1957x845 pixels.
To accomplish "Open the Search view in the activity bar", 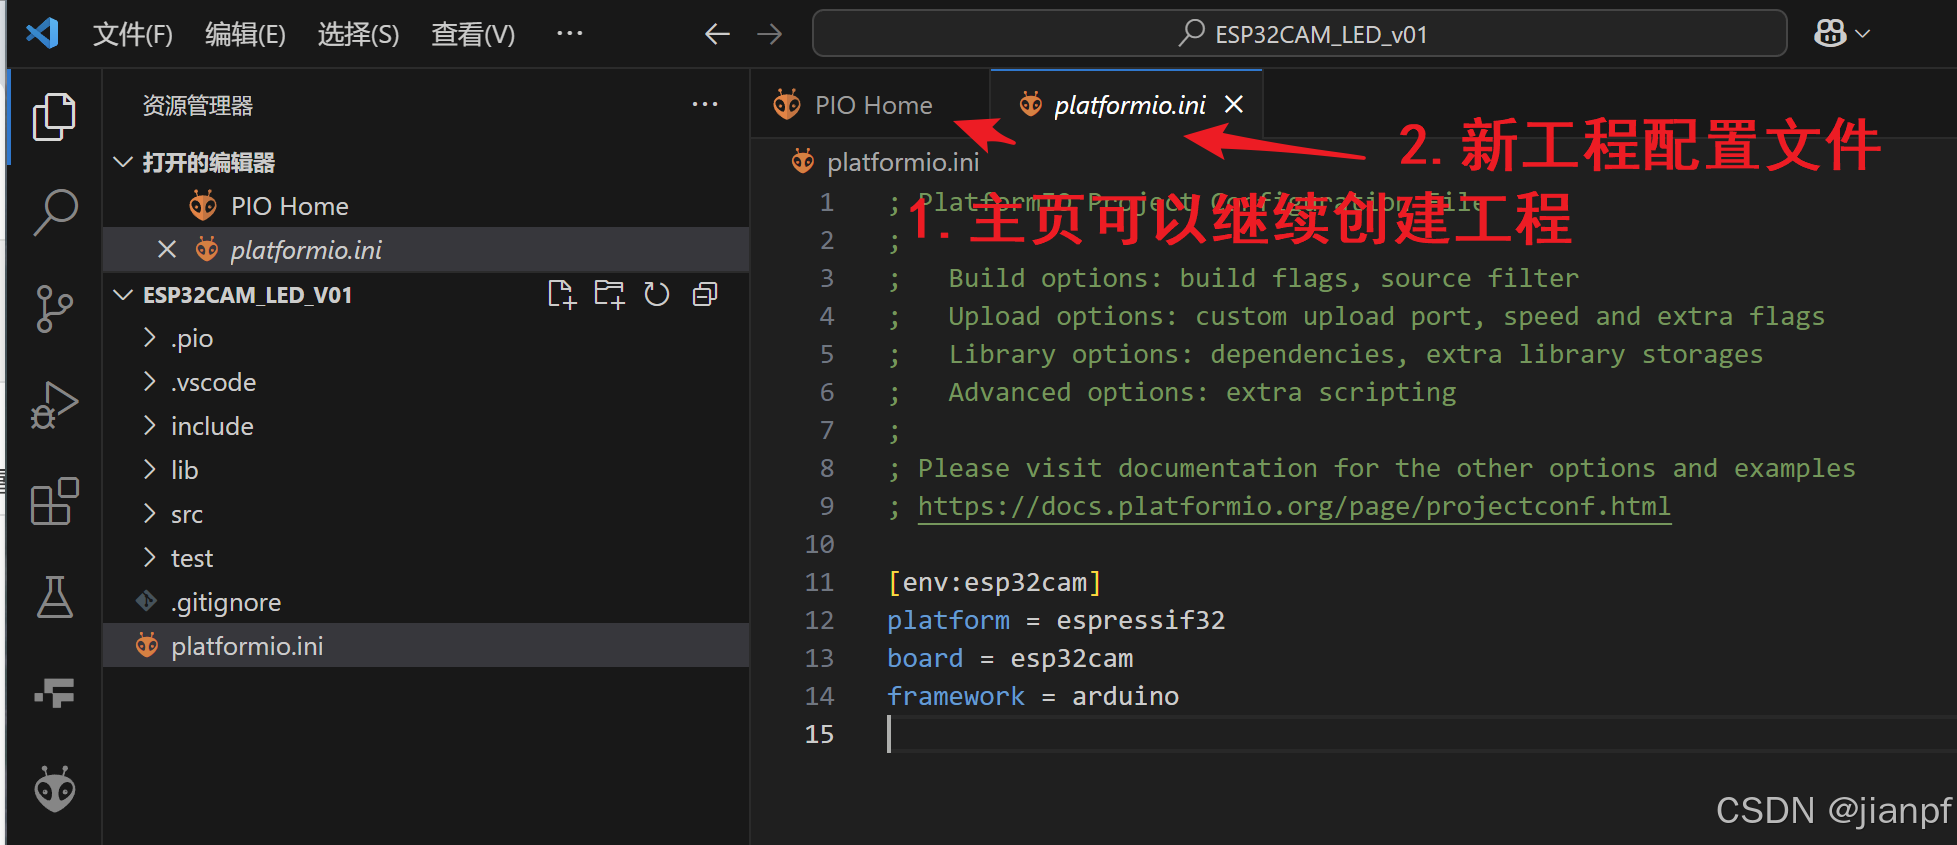I will pyautogui.click(x=54, y=212).
